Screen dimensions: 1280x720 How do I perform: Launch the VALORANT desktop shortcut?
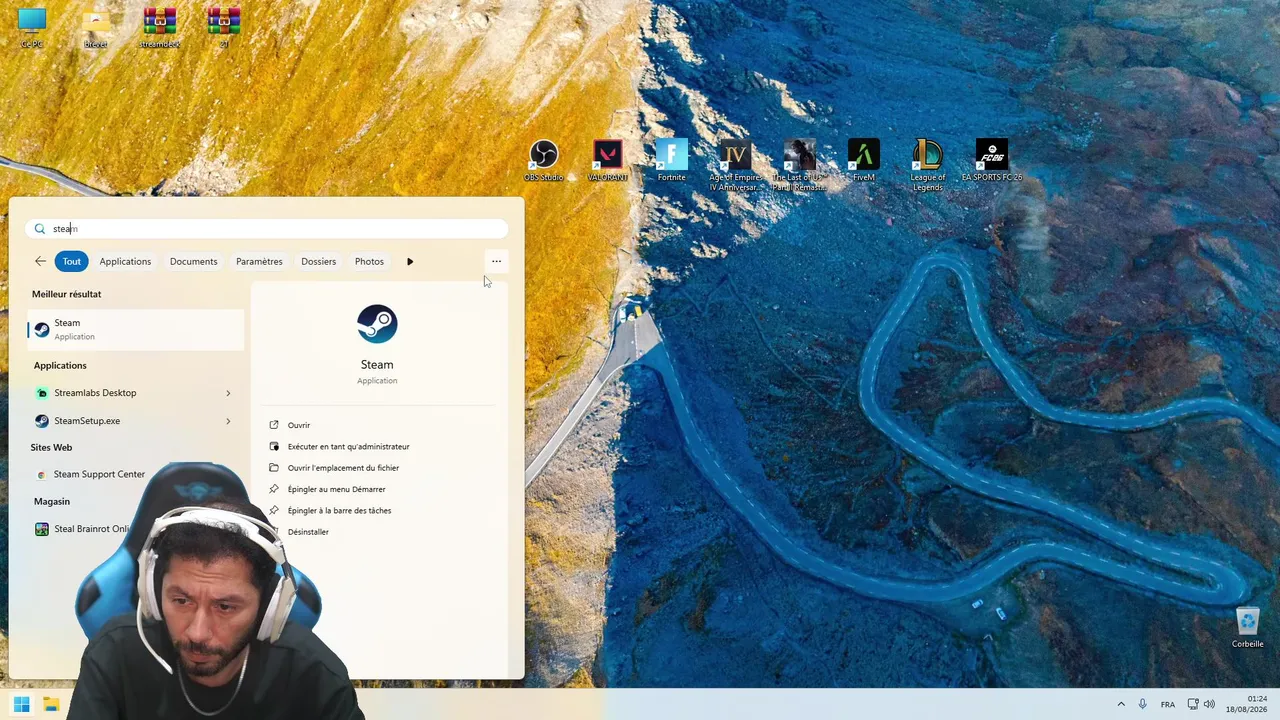[x=608, y=160]
